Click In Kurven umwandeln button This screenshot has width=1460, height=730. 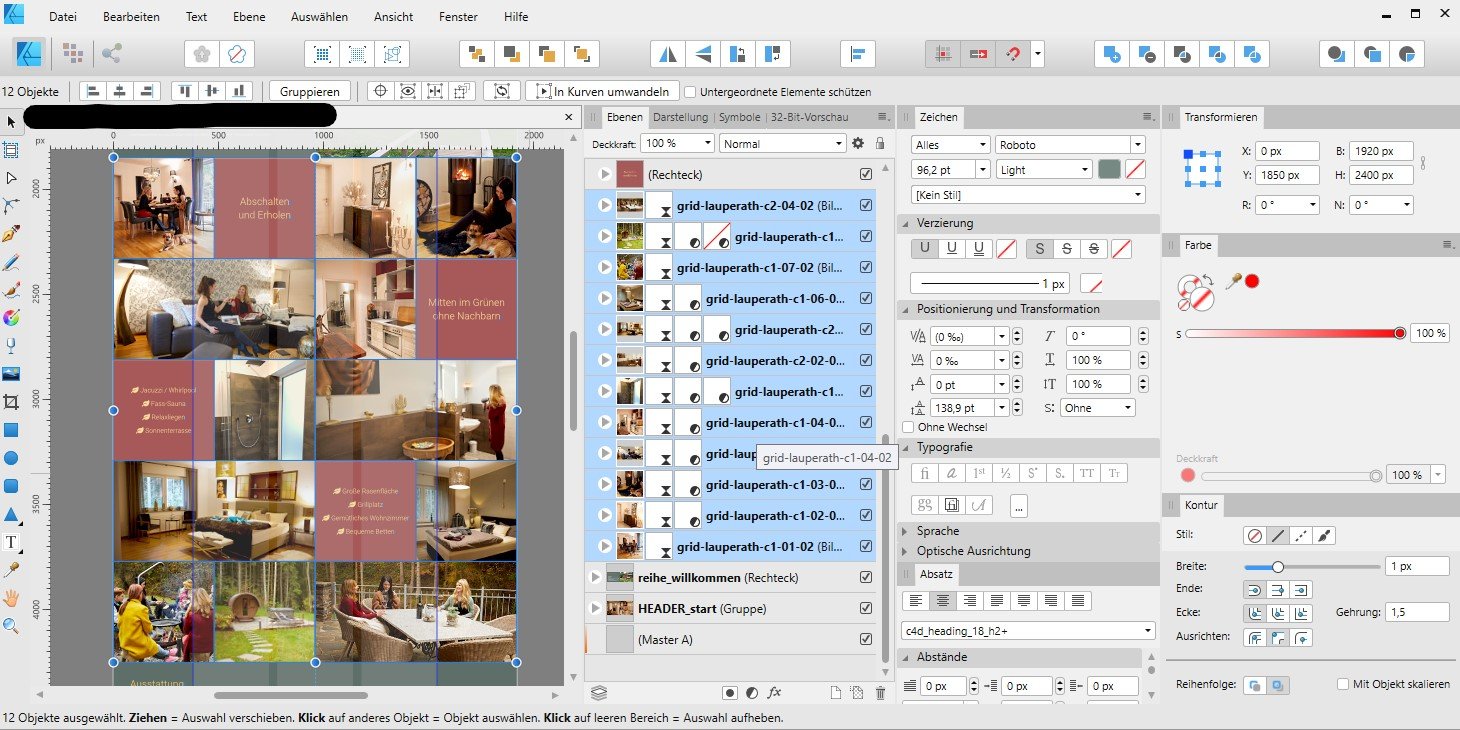click(603, 91)
